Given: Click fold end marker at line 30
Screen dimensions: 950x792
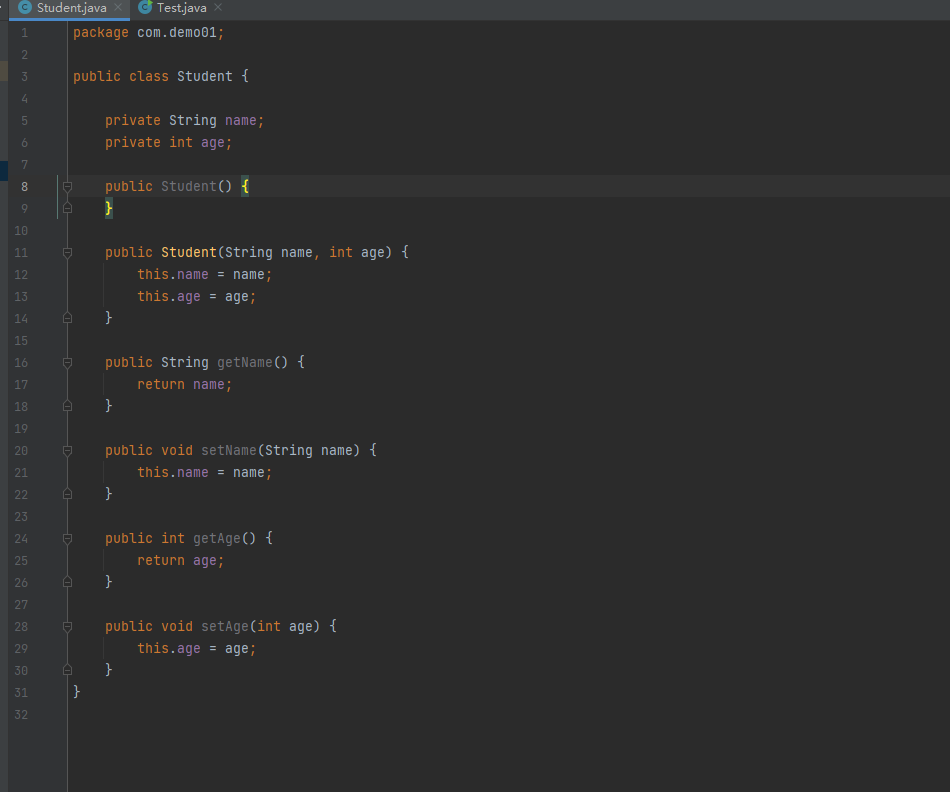Looking at the screenshot, I should (67, 670).
